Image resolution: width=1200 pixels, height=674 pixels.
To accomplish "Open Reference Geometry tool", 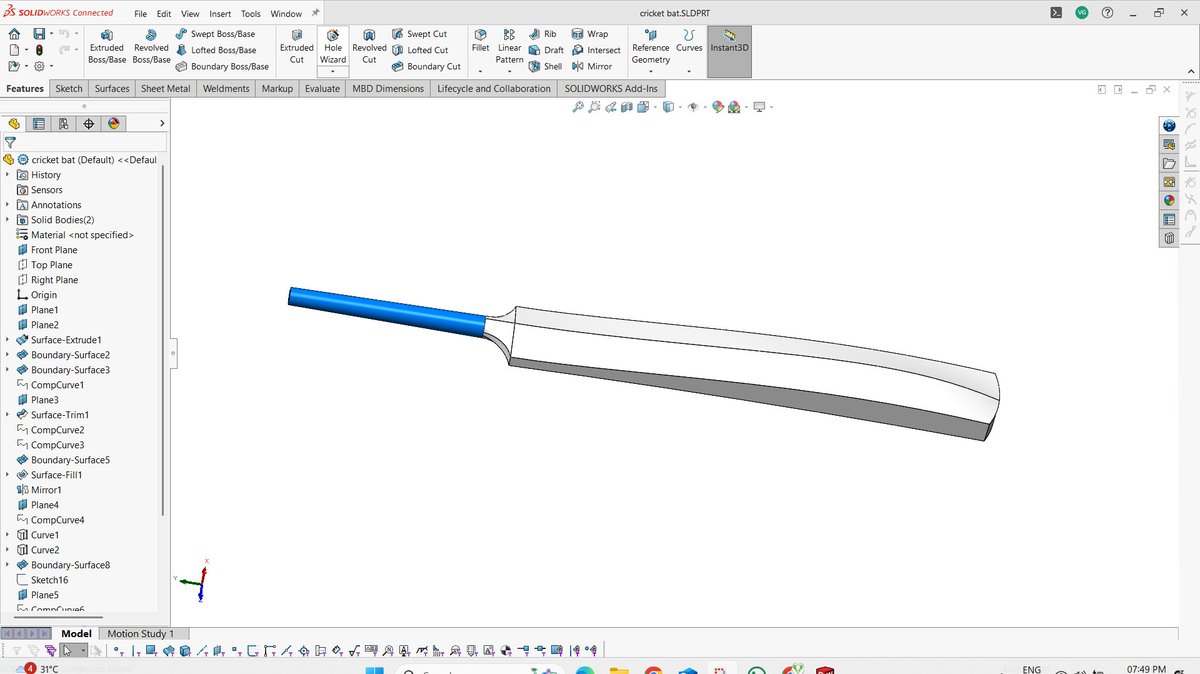I will pos(650,47).
